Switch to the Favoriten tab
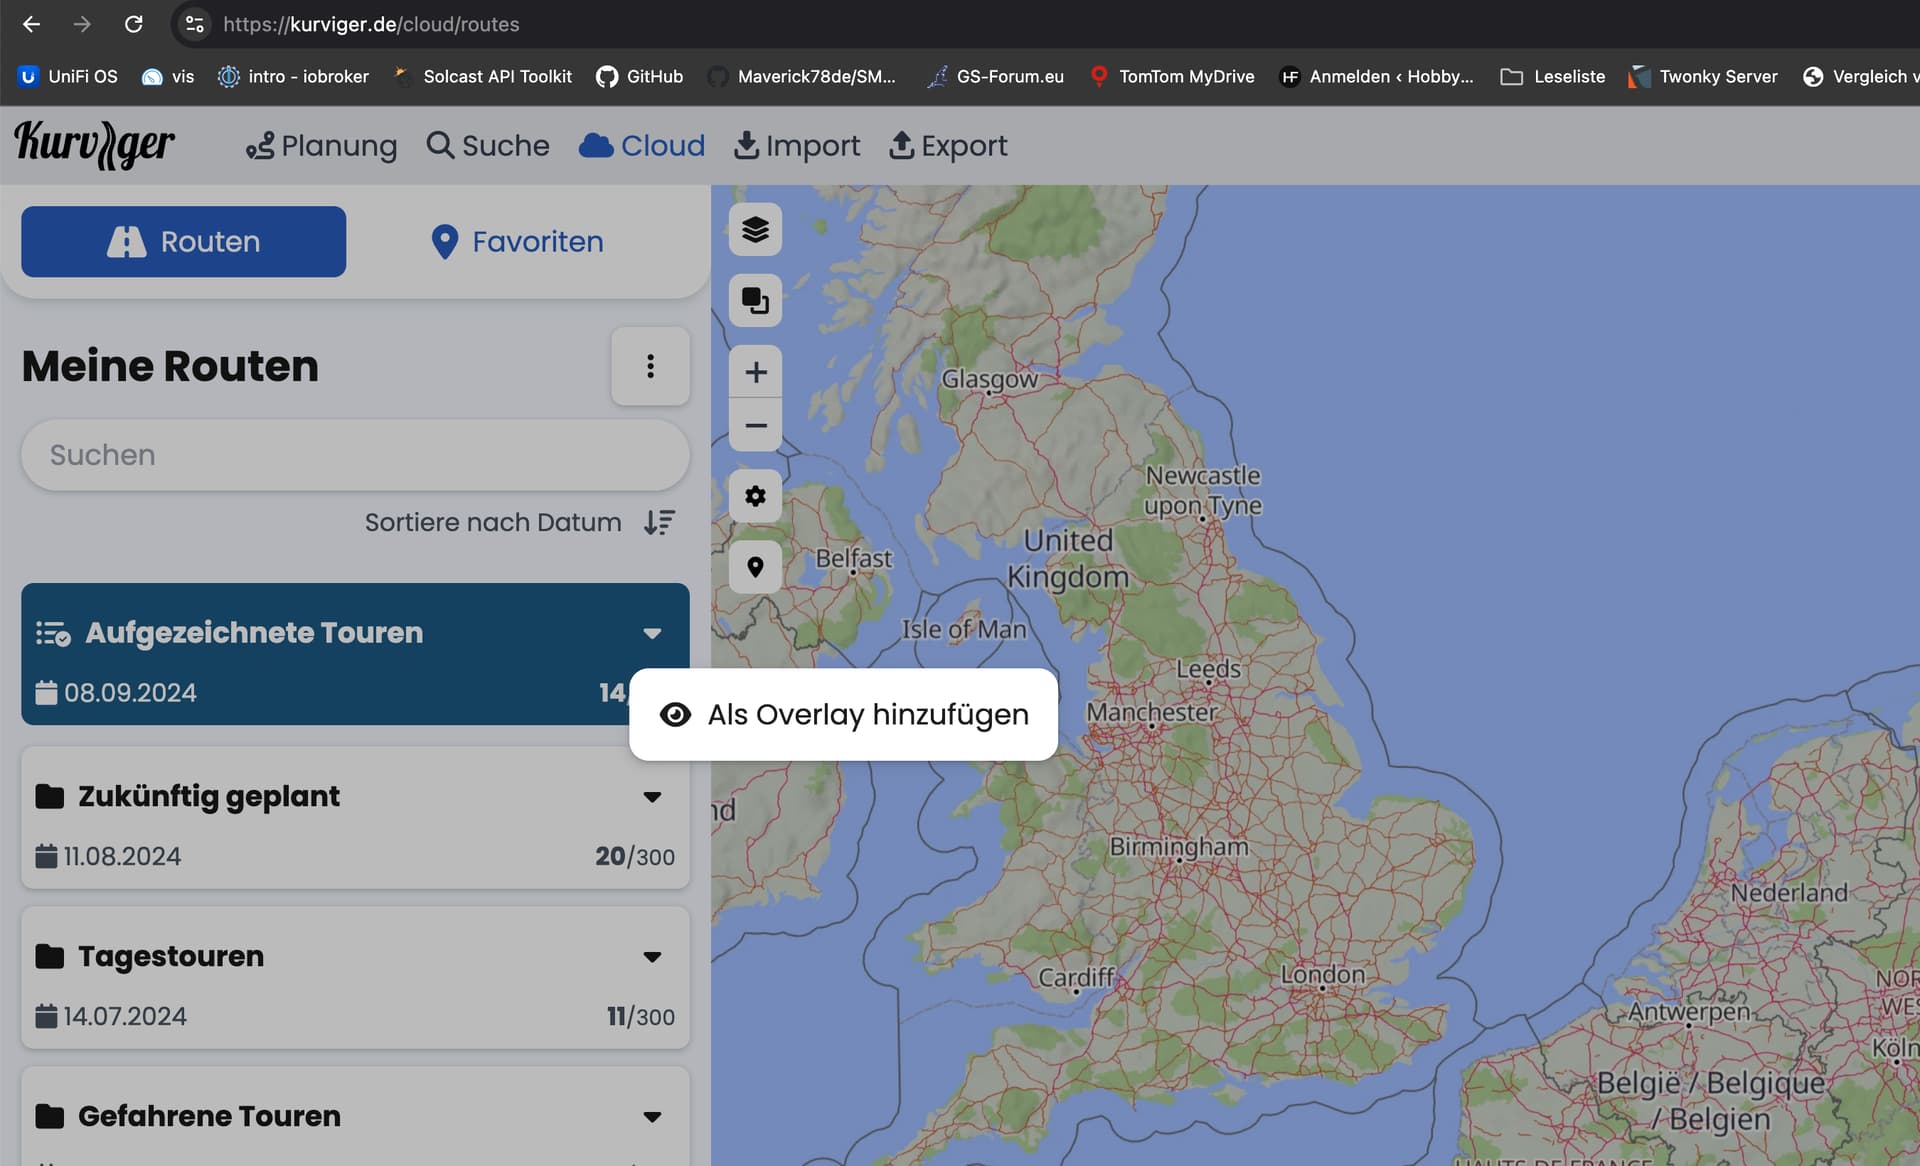Image resolution: width=1920 pixels, height=1166 pixels. [517, 241]
